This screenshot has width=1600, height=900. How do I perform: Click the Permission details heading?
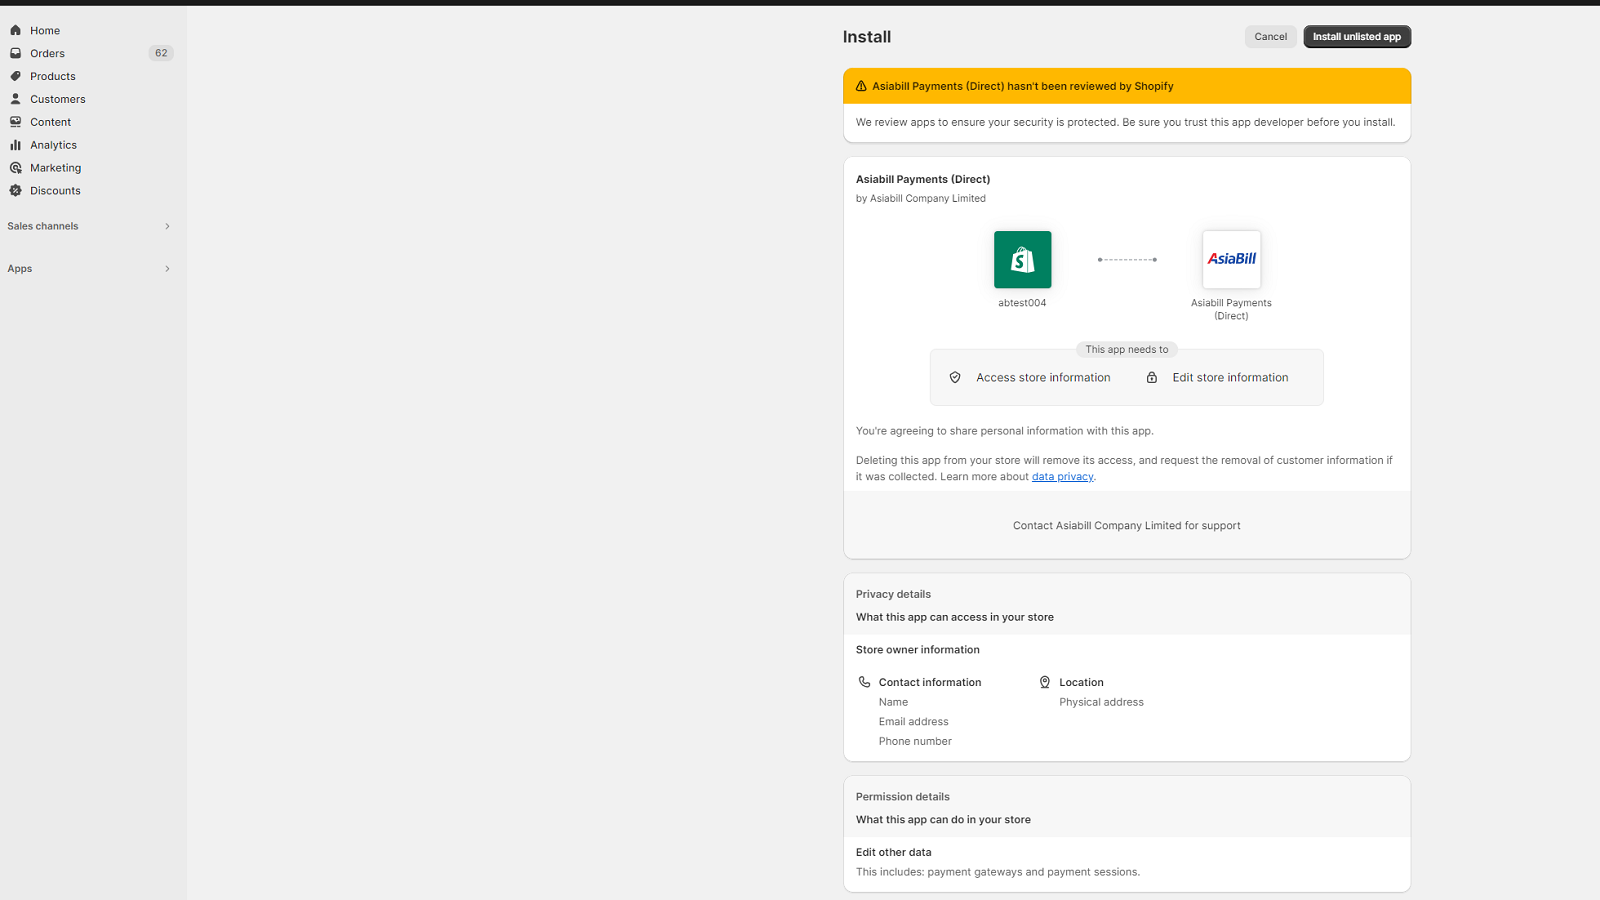coord(903,797)
